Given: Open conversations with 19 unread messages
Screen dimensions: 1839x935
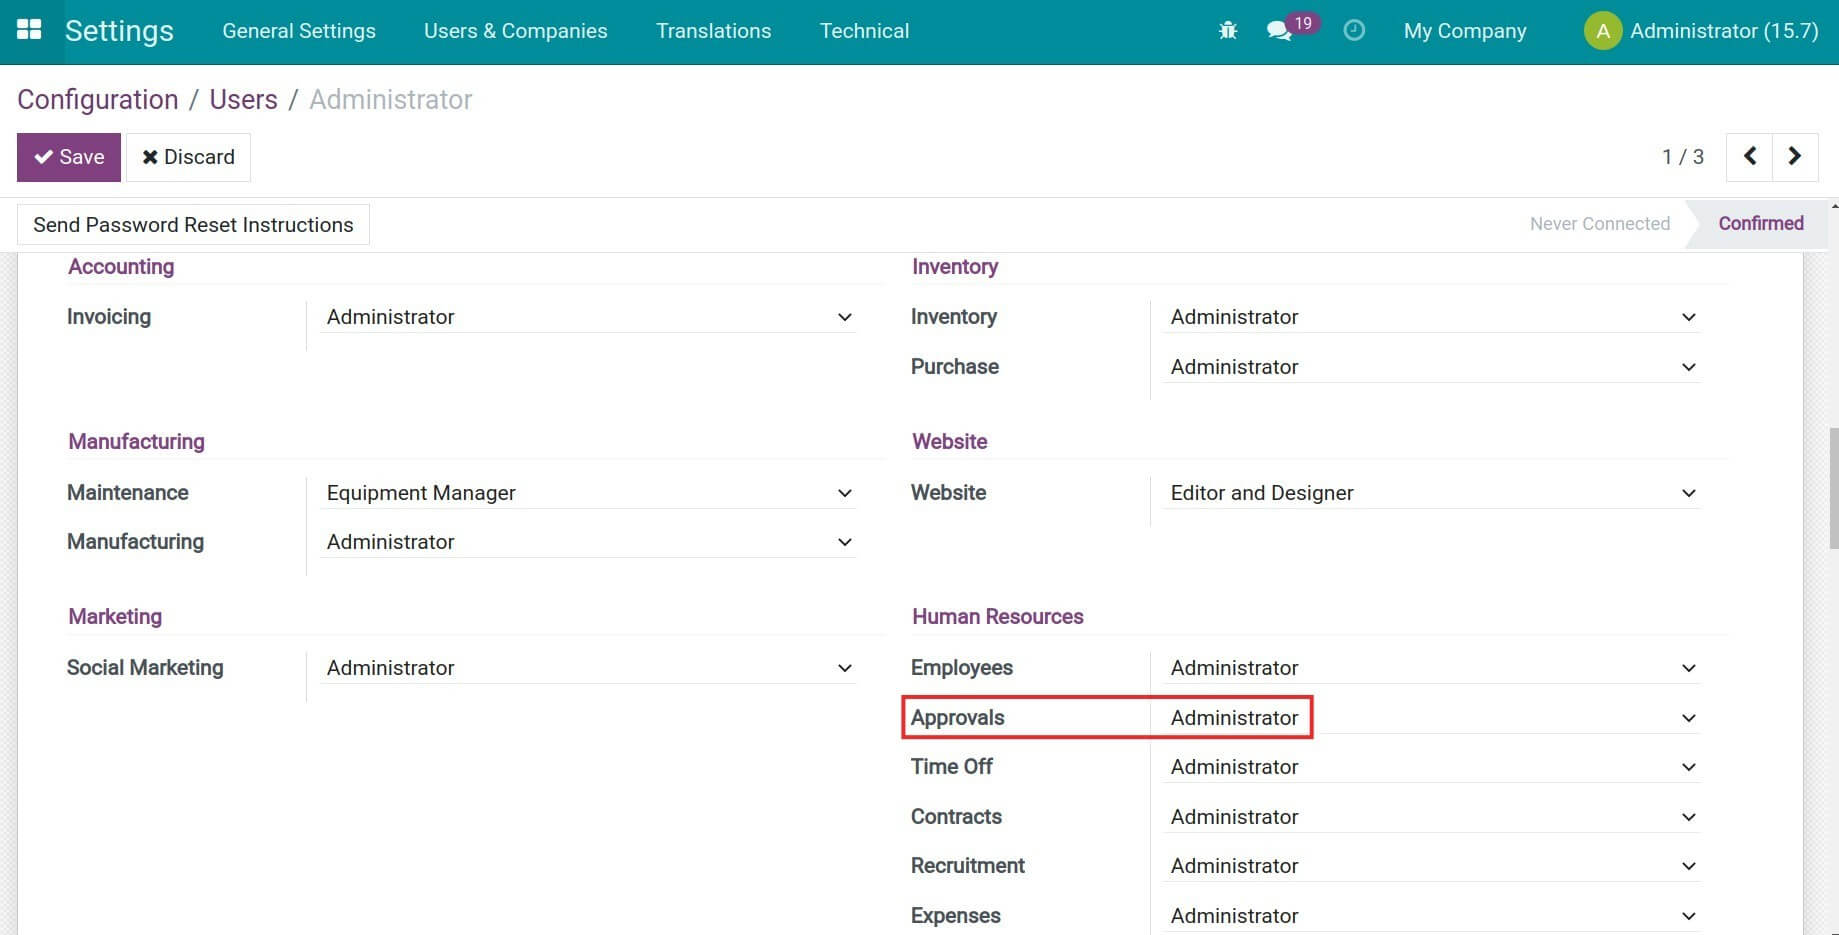Looking at the screenshot, I should (1280, 31).
